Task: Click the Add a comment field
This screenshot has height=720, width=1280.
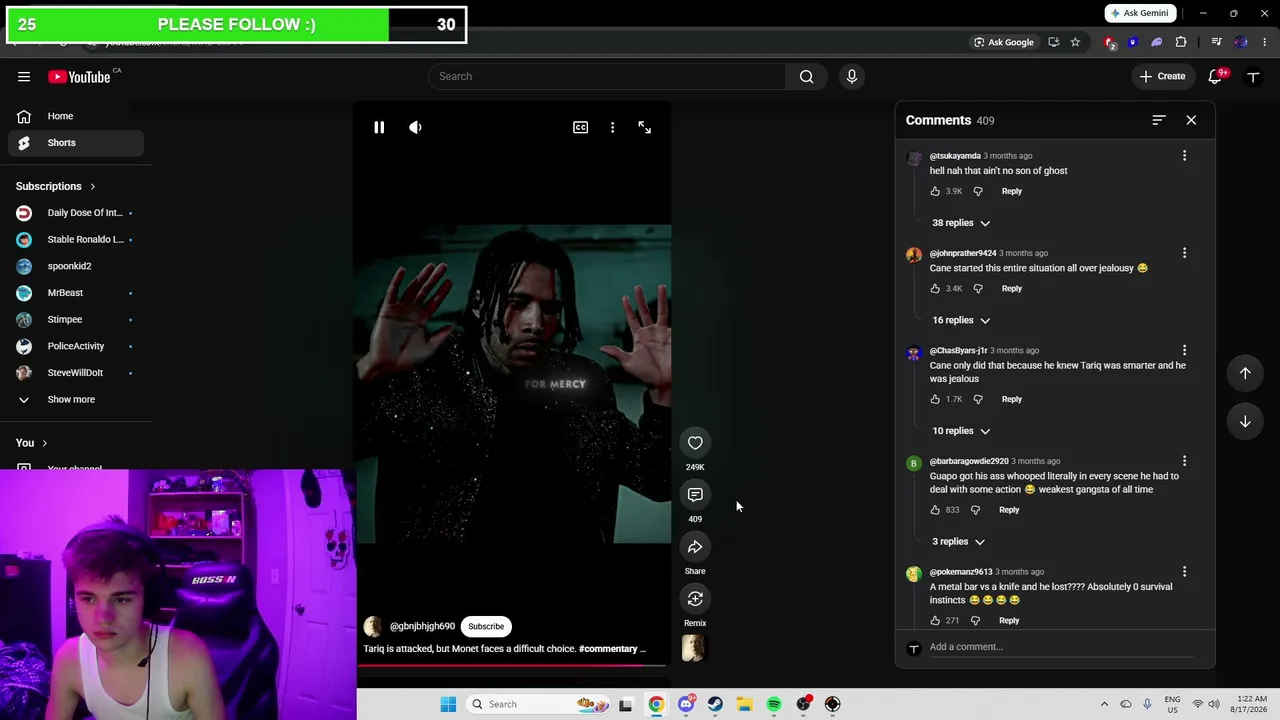Action: [1060, 647]
